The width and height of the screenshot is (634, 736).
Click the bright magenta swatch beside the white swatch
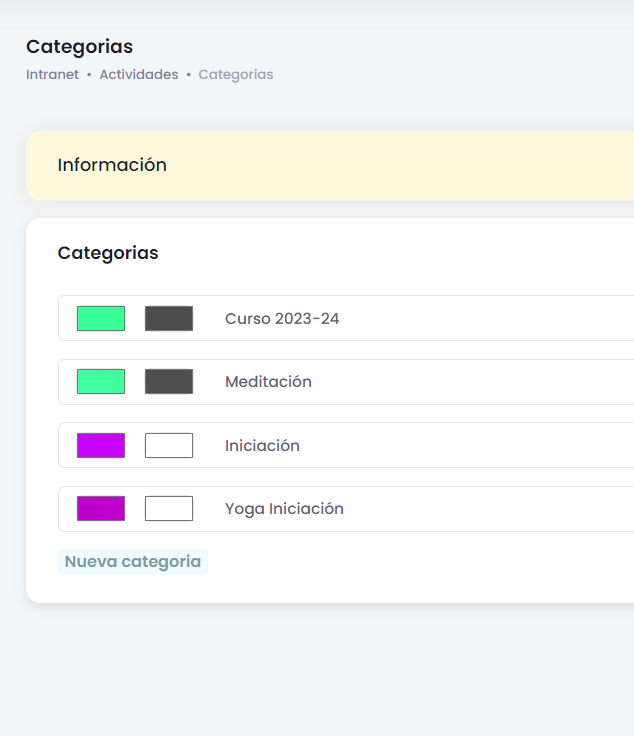(x=101, y=445)
